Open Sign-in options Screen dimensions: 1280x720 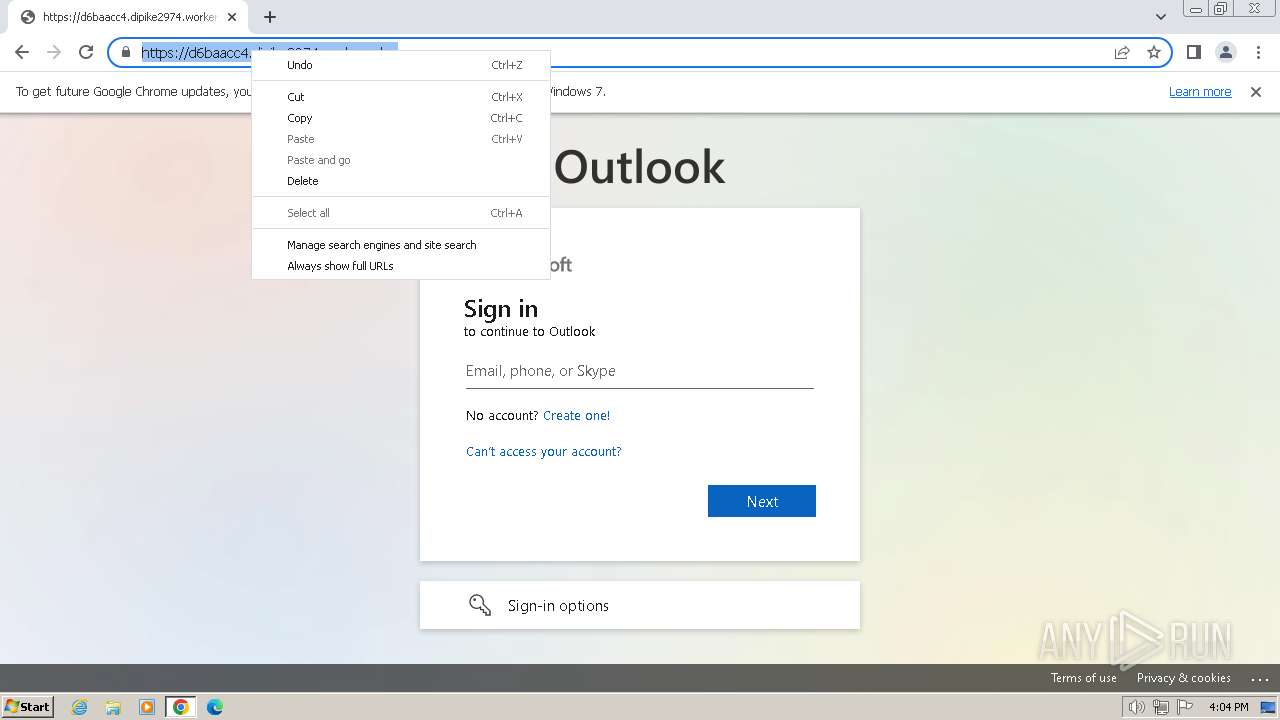(640, 605)
